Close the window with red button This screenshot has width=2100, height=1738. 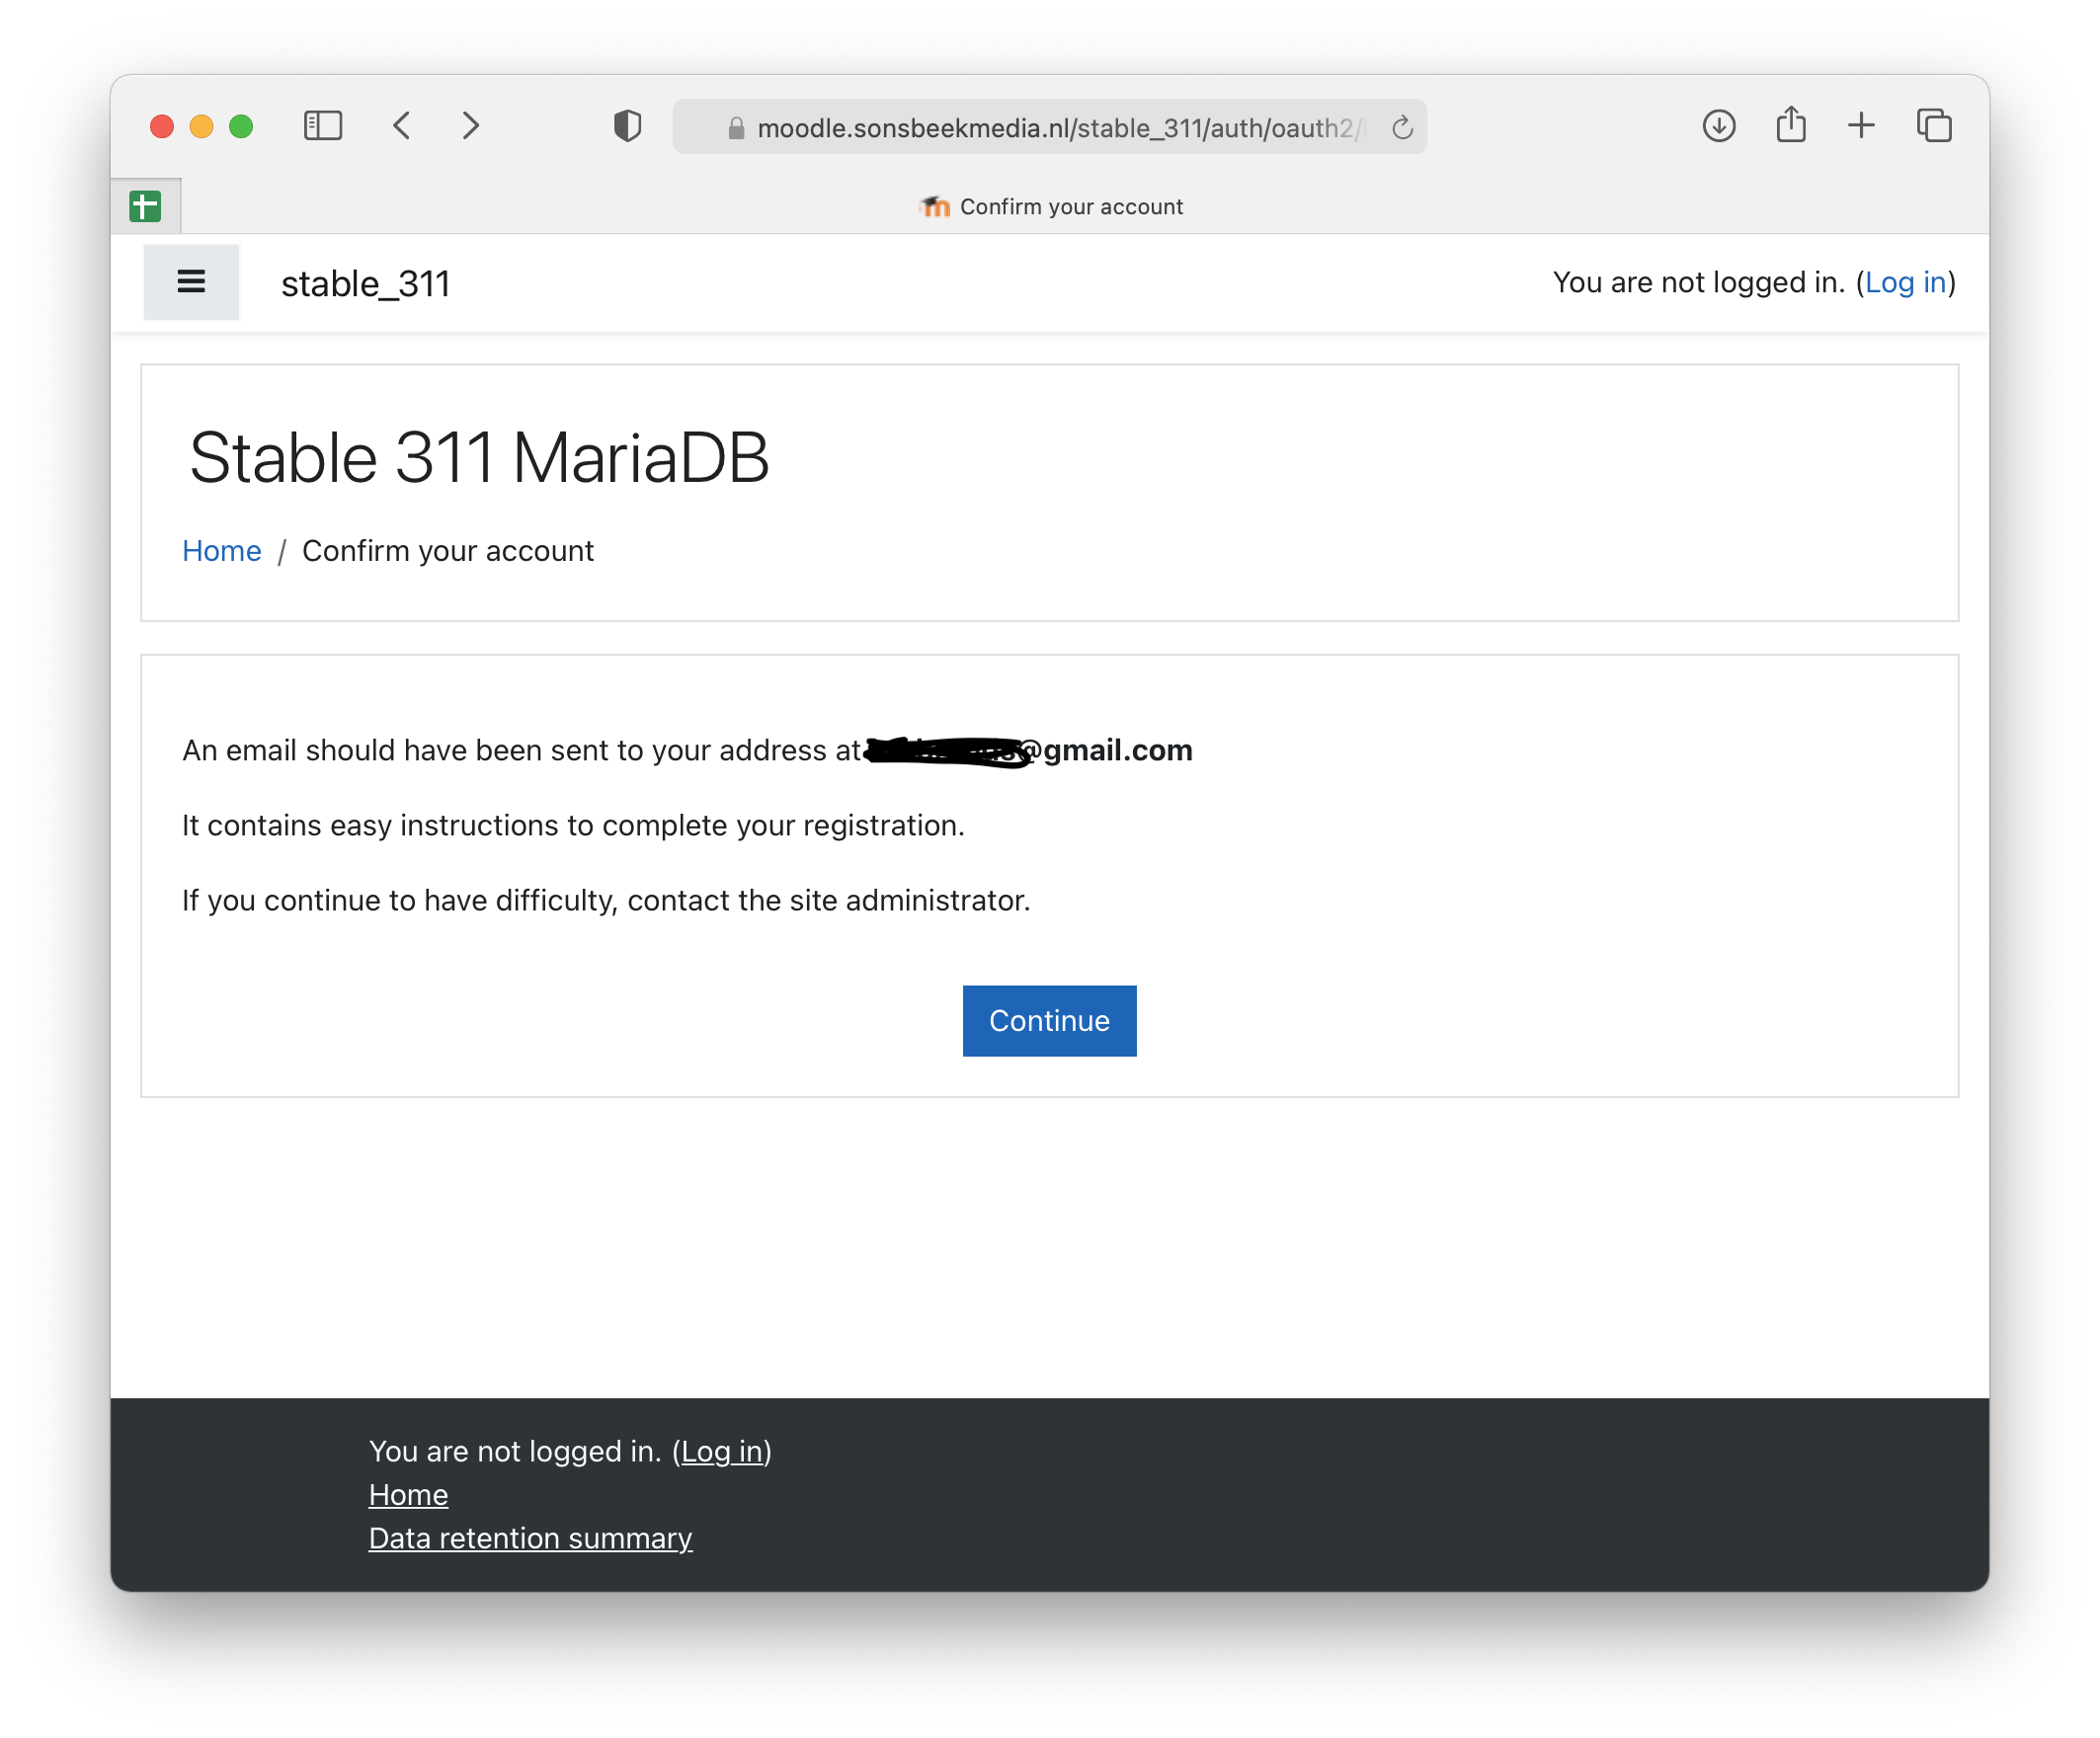click(x=162, y=127)
